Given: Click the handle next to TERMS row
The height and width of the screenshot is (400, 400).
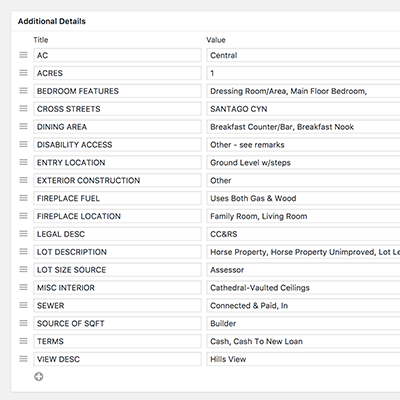Looking at the screenshot, I should tap(23, 341).
